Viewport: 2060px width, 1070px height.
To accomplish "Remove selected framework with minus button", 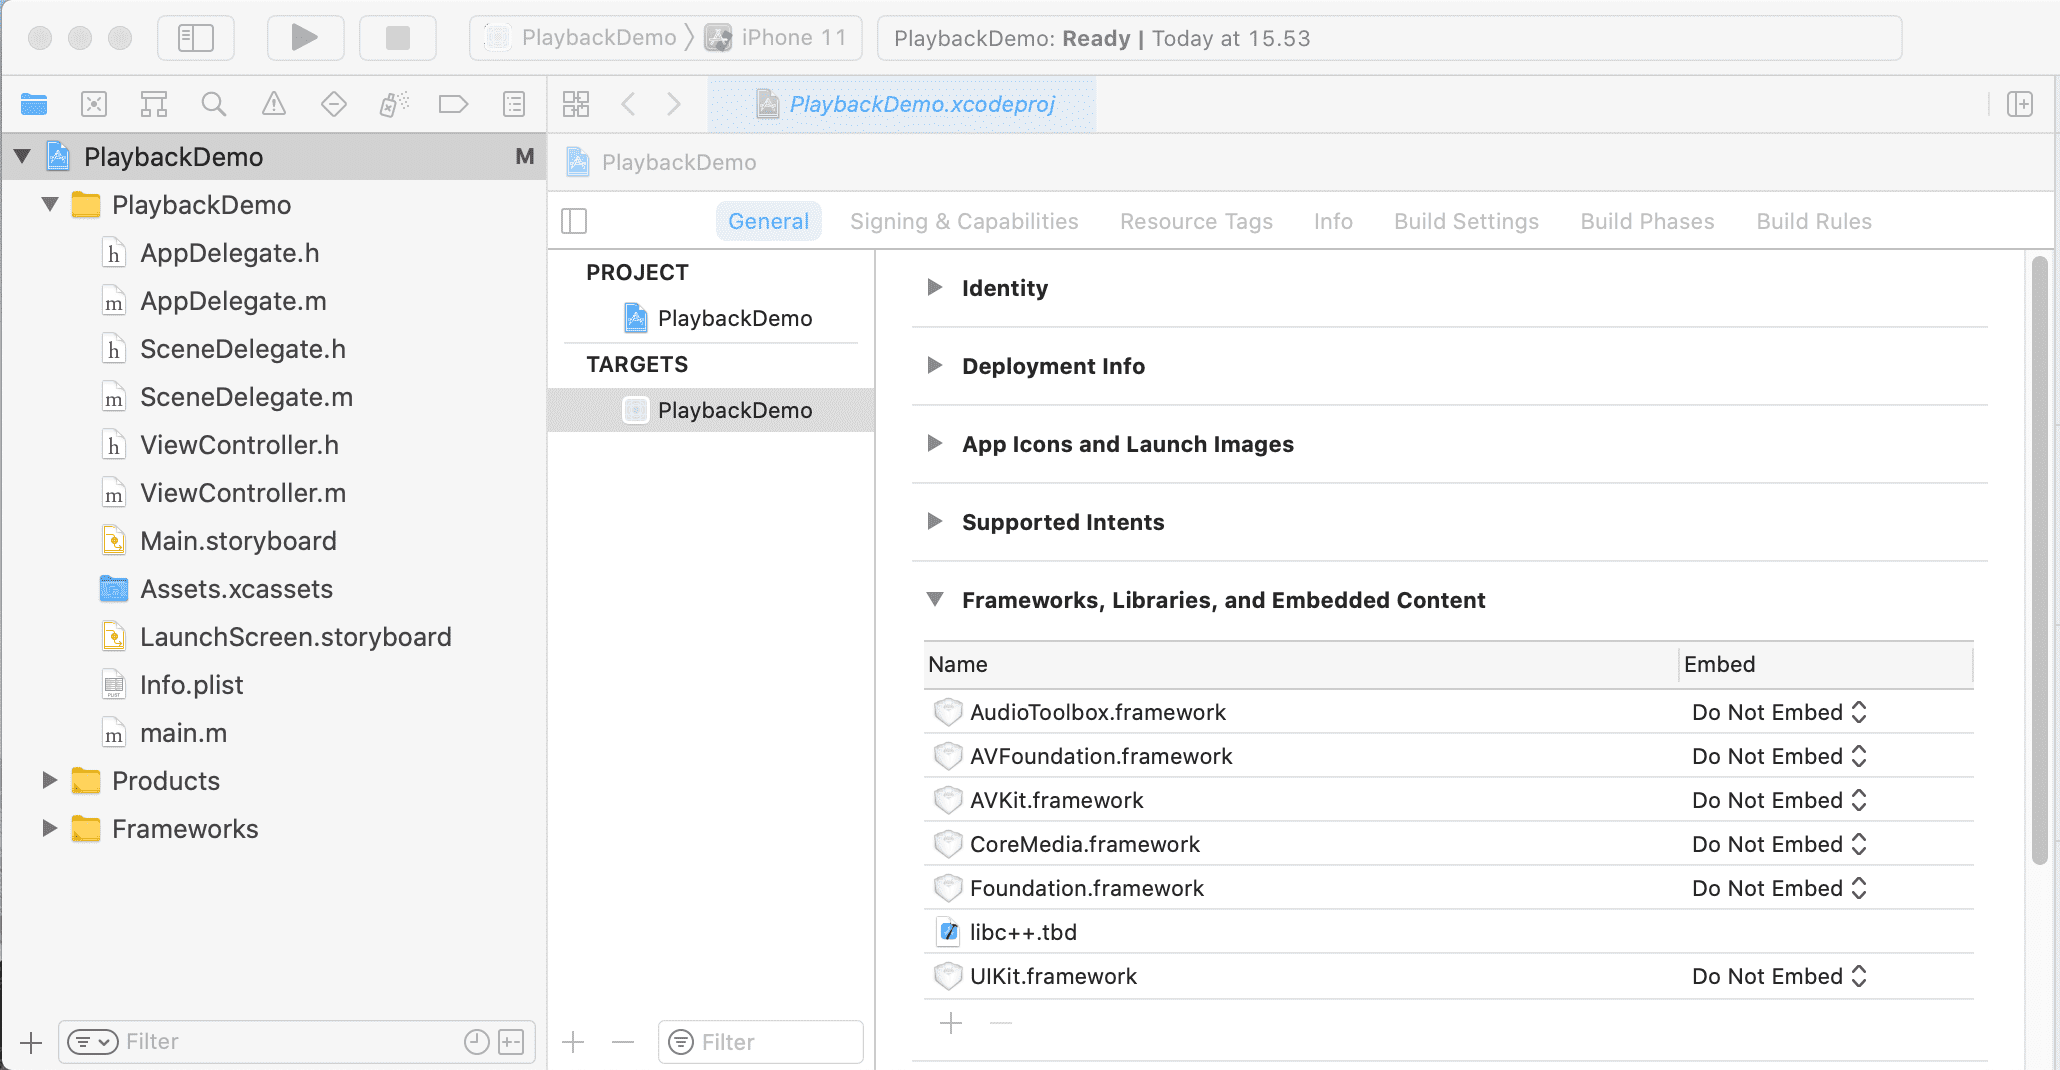I will pyautogui.click(x=1001, y=1023).
